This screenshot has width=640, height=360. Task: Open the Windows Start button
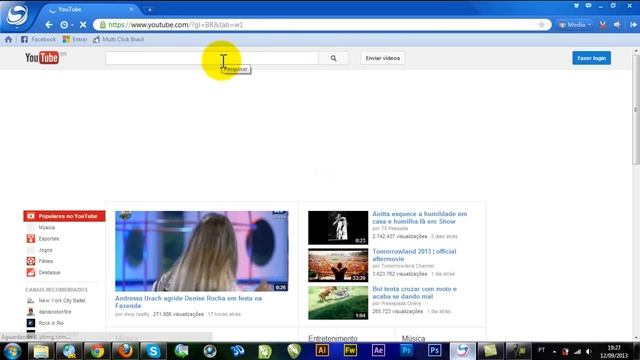pos(12,351)
